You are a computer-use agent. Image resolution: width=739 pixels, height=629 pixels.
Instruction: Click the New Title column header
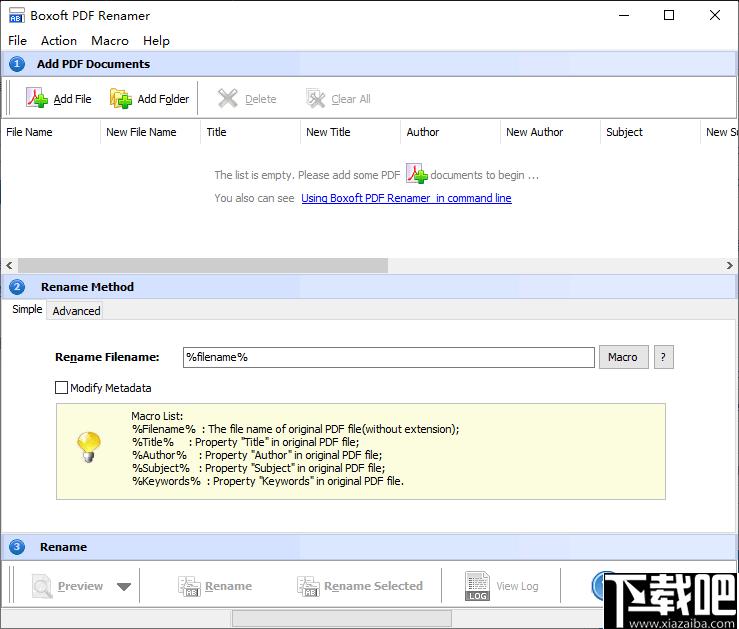[x=350, y=132]
